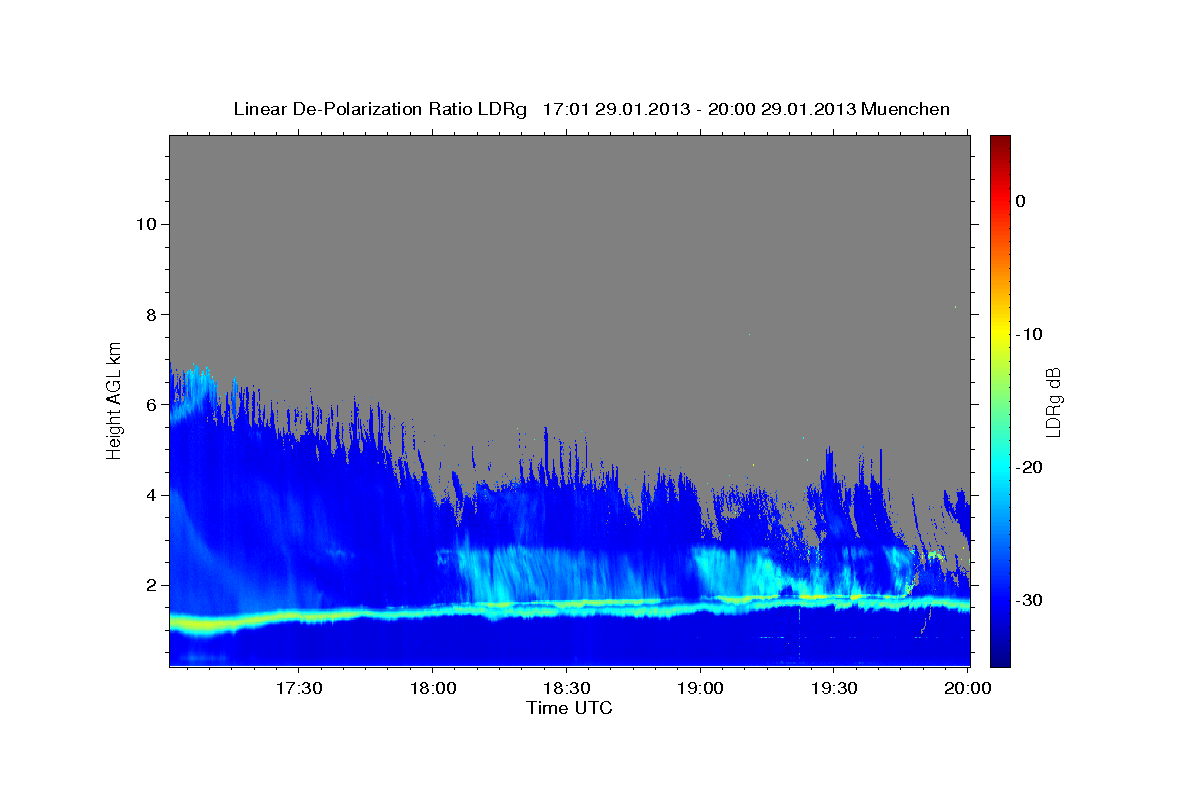
Task: Click the plot title 'Linear De-Polarization Ratio LDRg'
Action: 380,109
